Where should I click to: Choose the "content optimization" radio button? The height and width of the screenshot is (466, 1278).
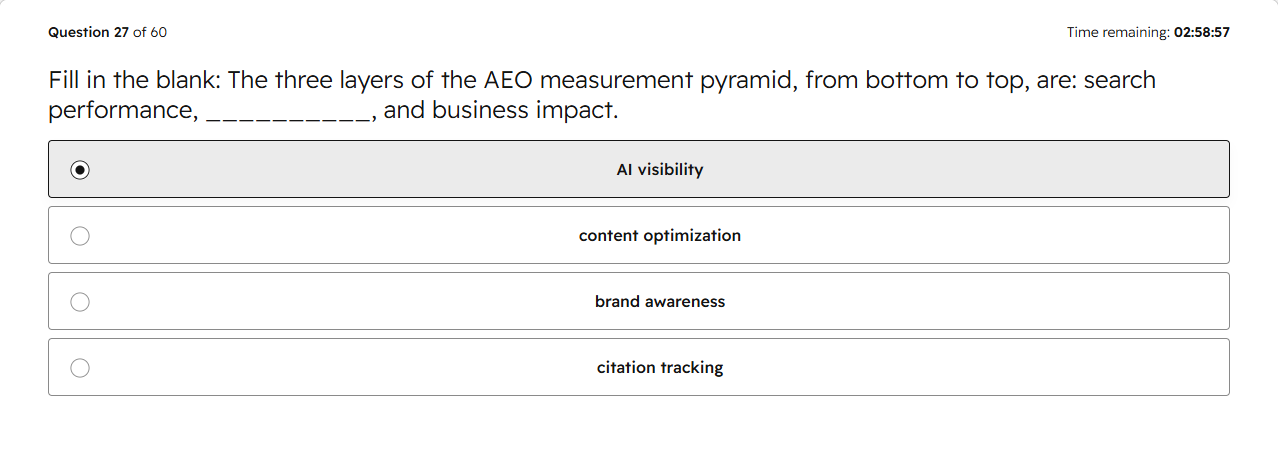pos(80,236)
